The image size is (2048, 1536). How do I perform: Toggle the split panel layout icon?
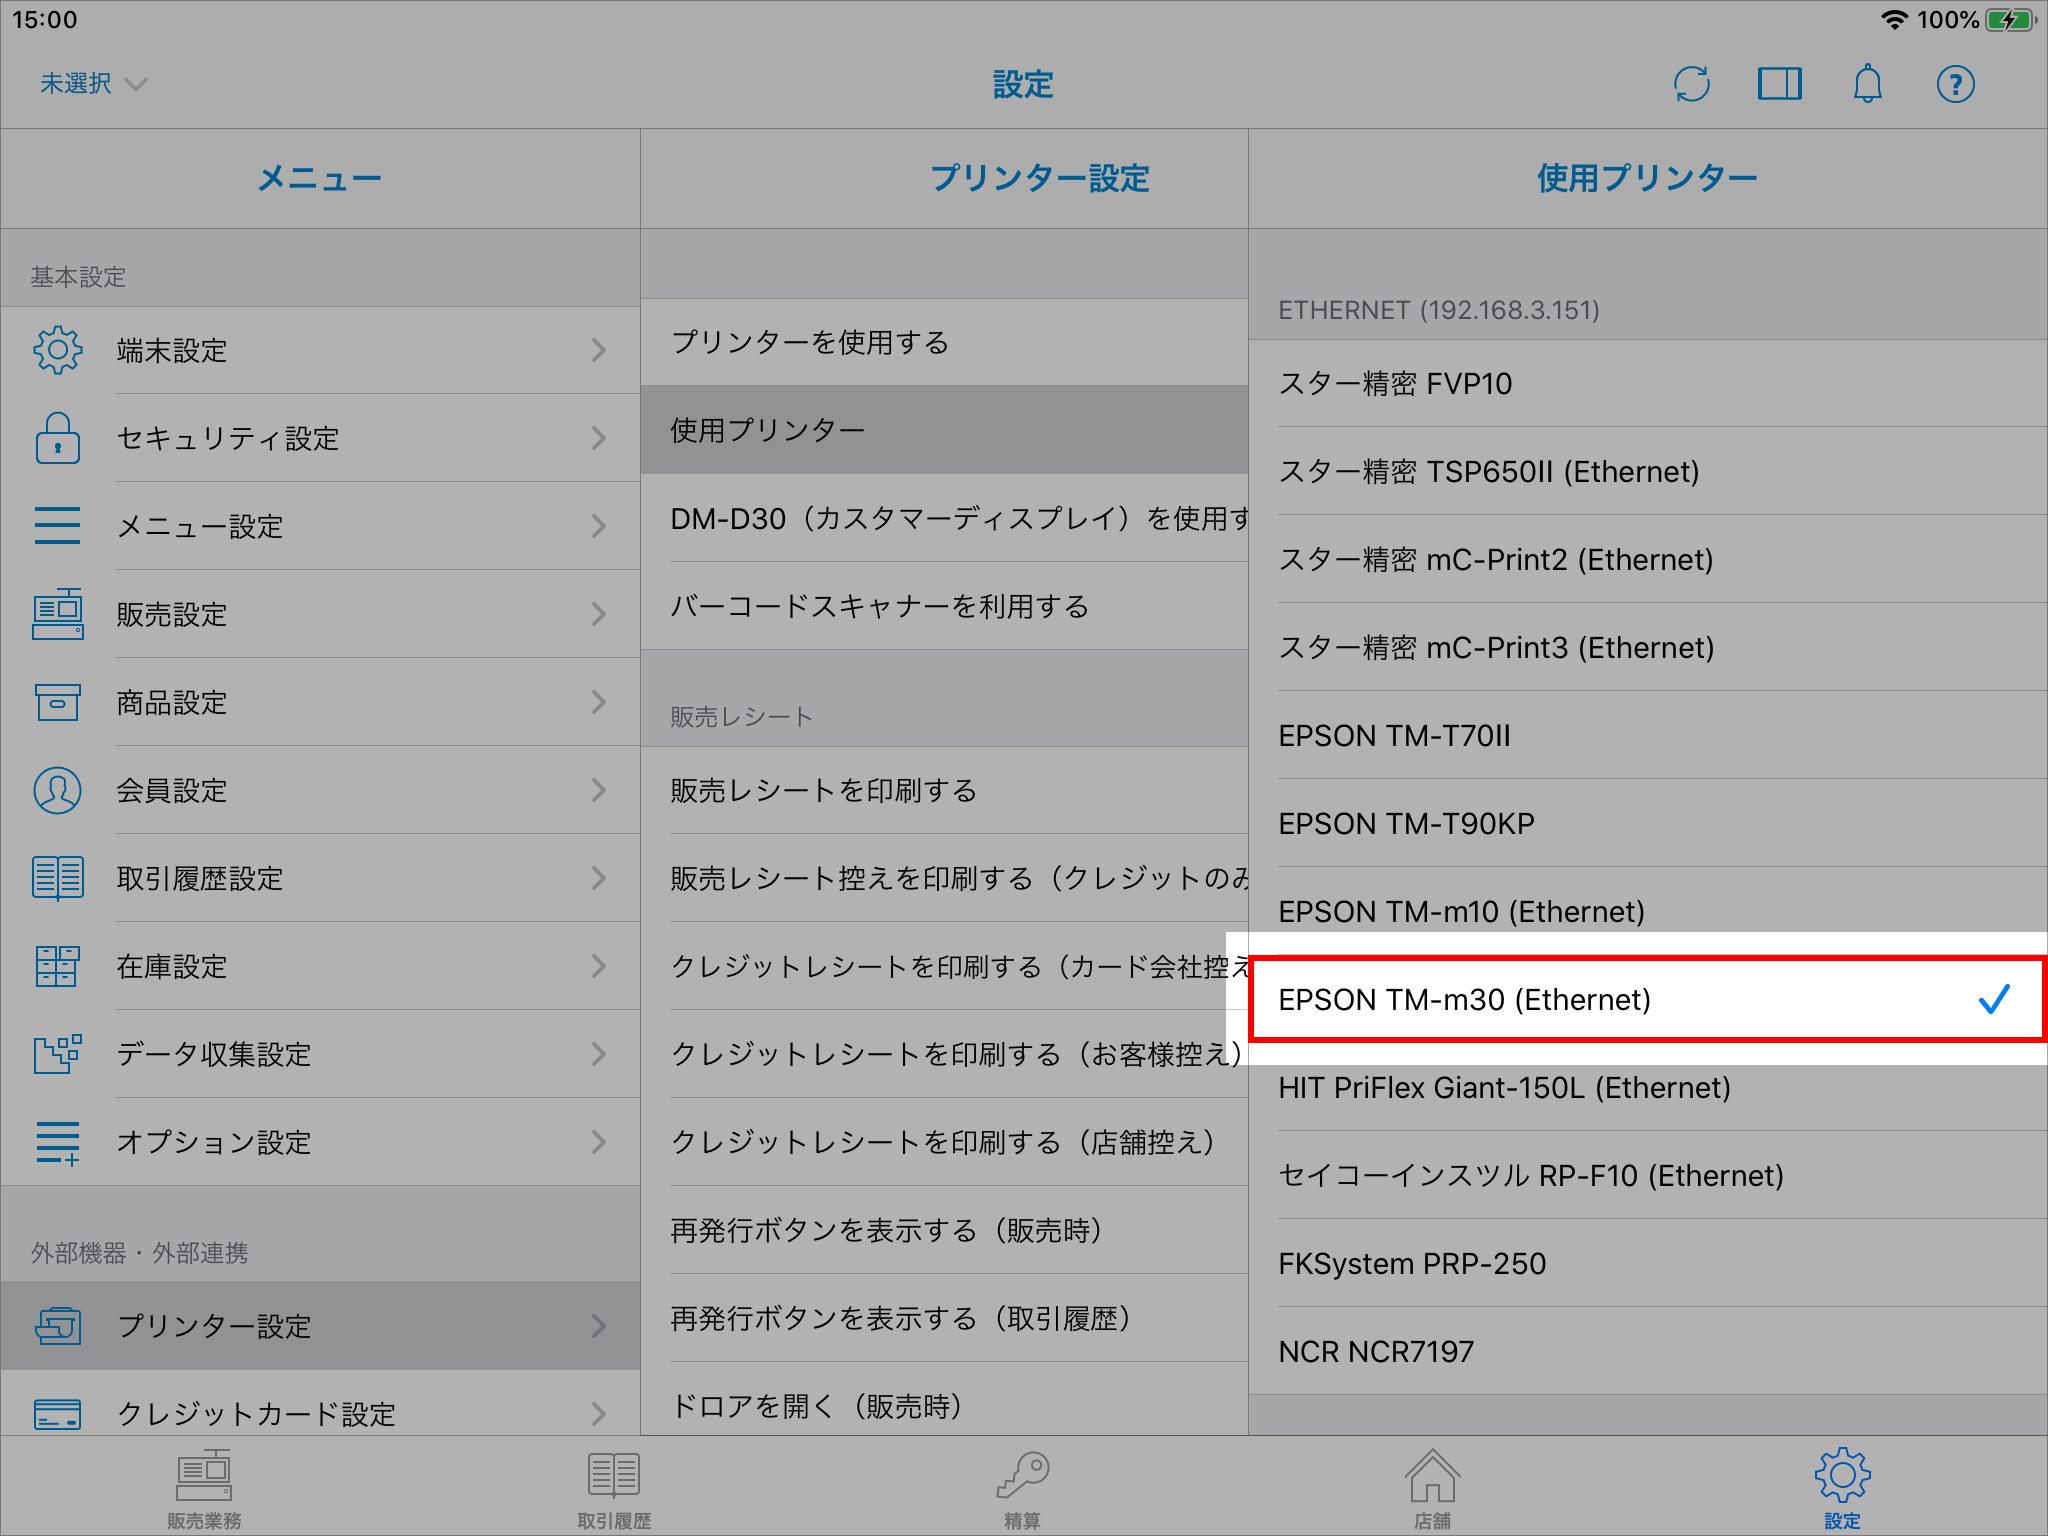[1779, 84]
